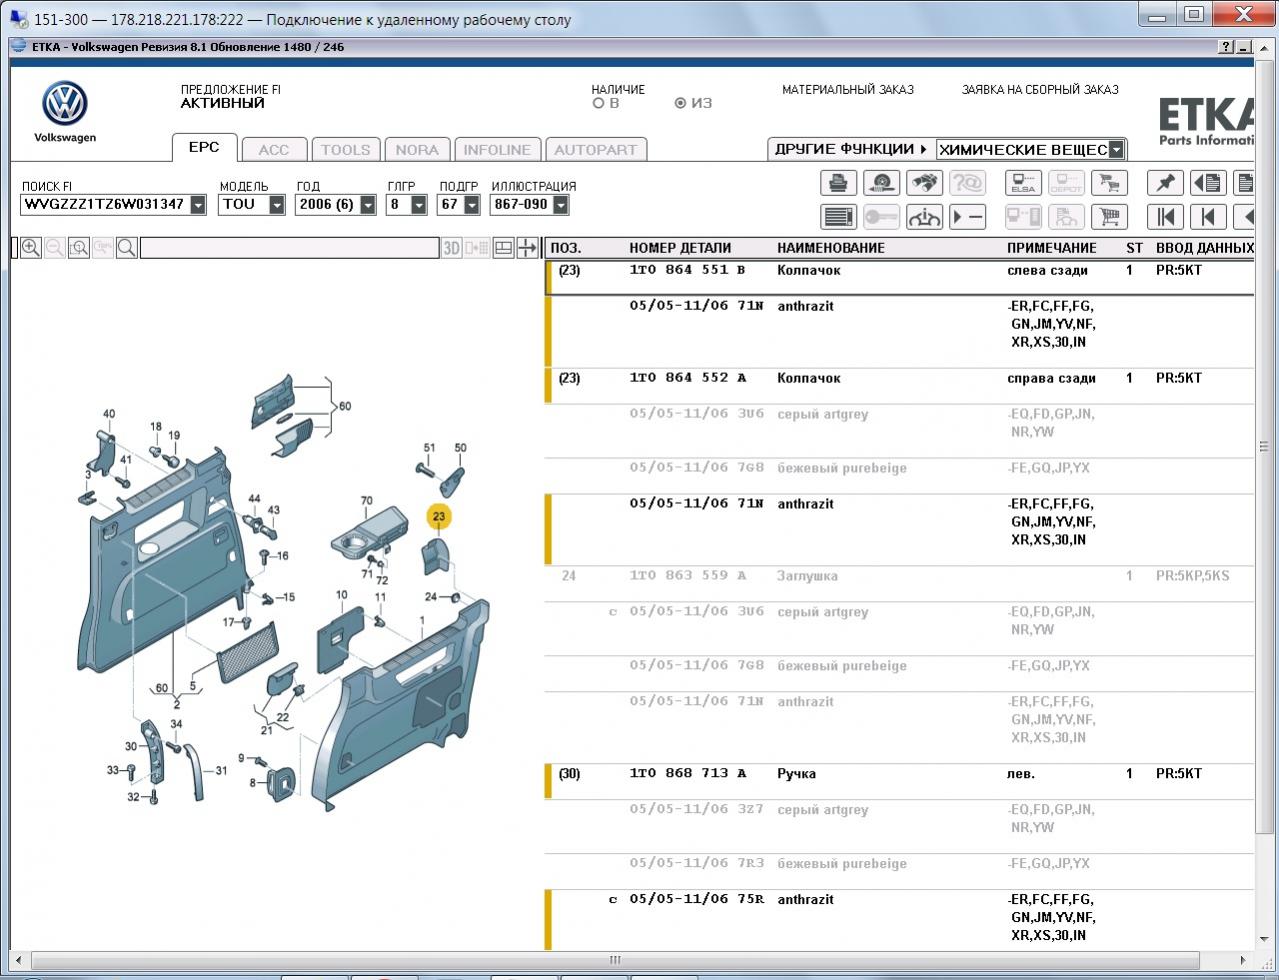Click the 'Ручка' part name
This screenshot has width=1279, height=980.
[x=797, y=775]
